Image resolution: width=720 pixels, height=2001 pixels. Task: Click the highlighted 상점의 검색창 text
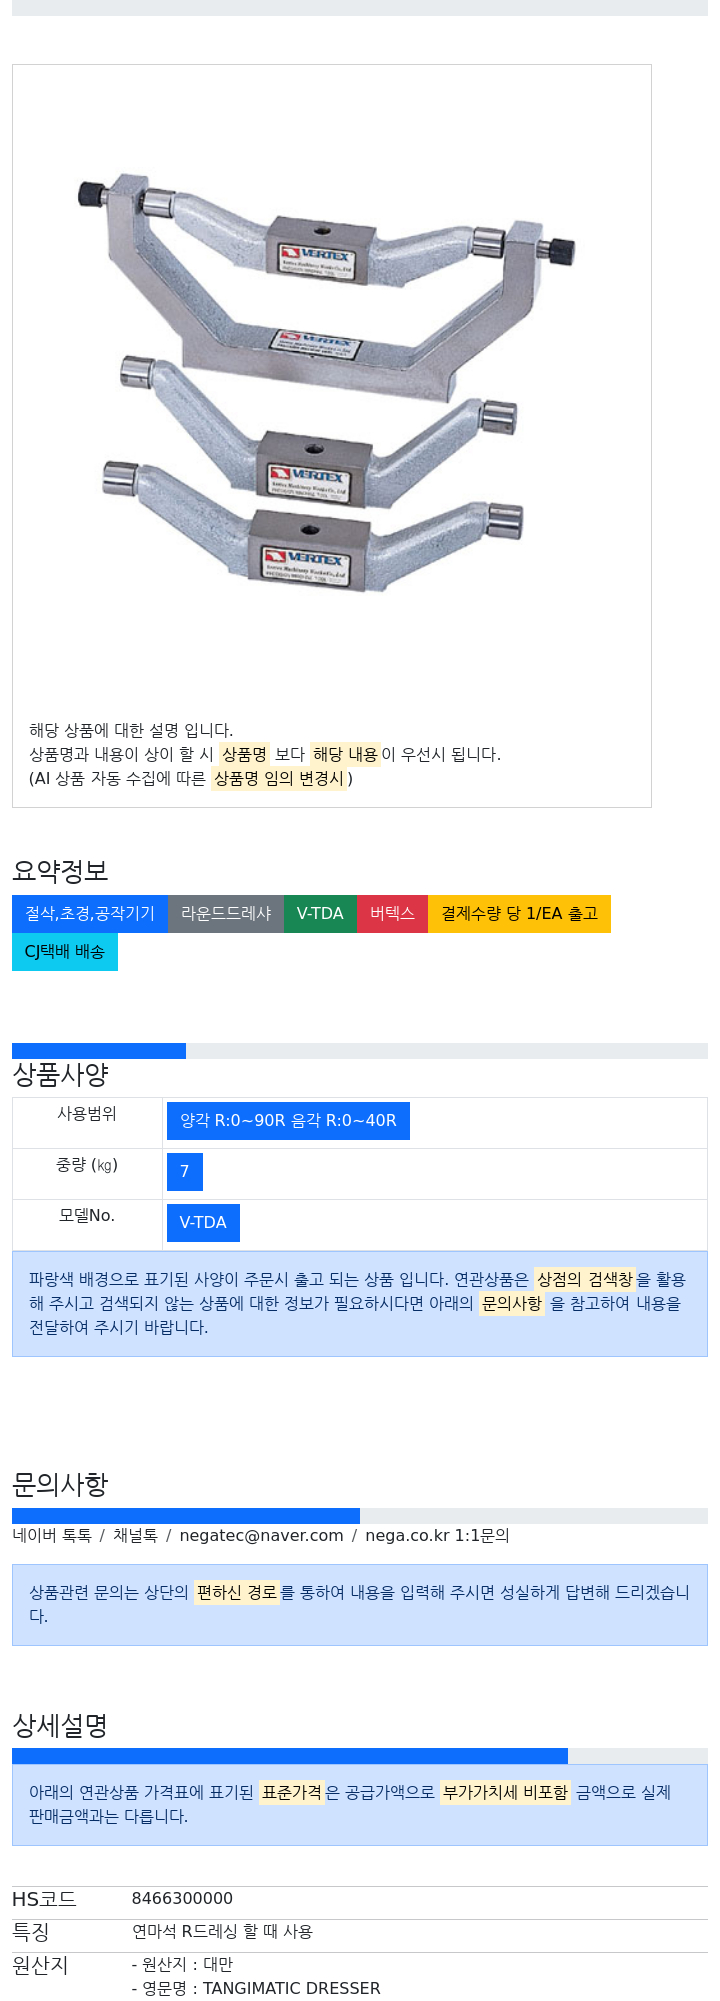(585, 1280)
